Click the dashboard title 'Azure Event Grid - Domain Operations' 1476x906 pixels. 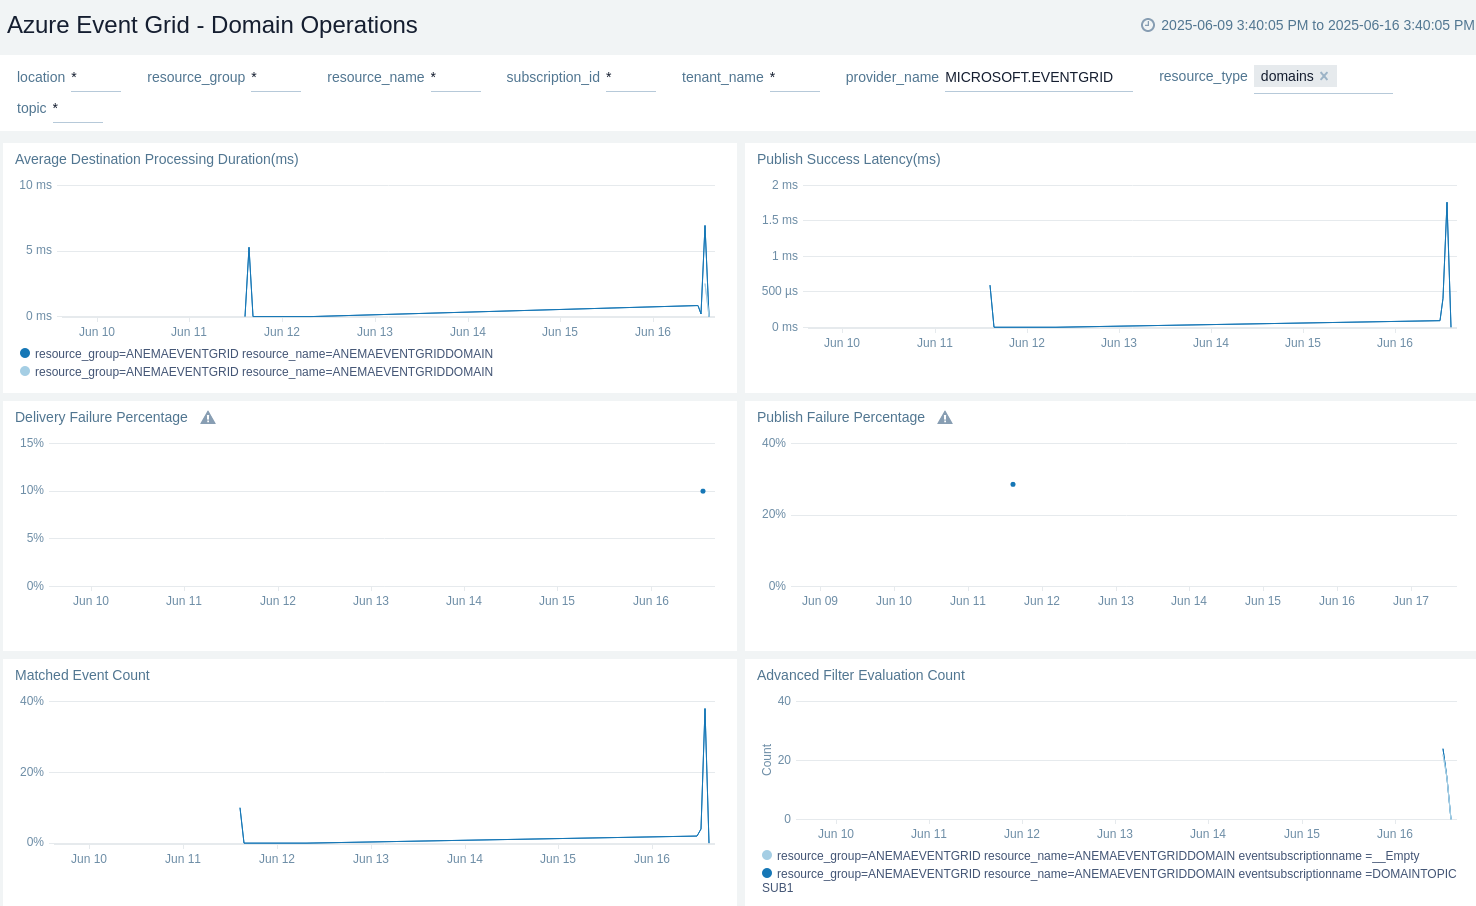tap(212, 25)
